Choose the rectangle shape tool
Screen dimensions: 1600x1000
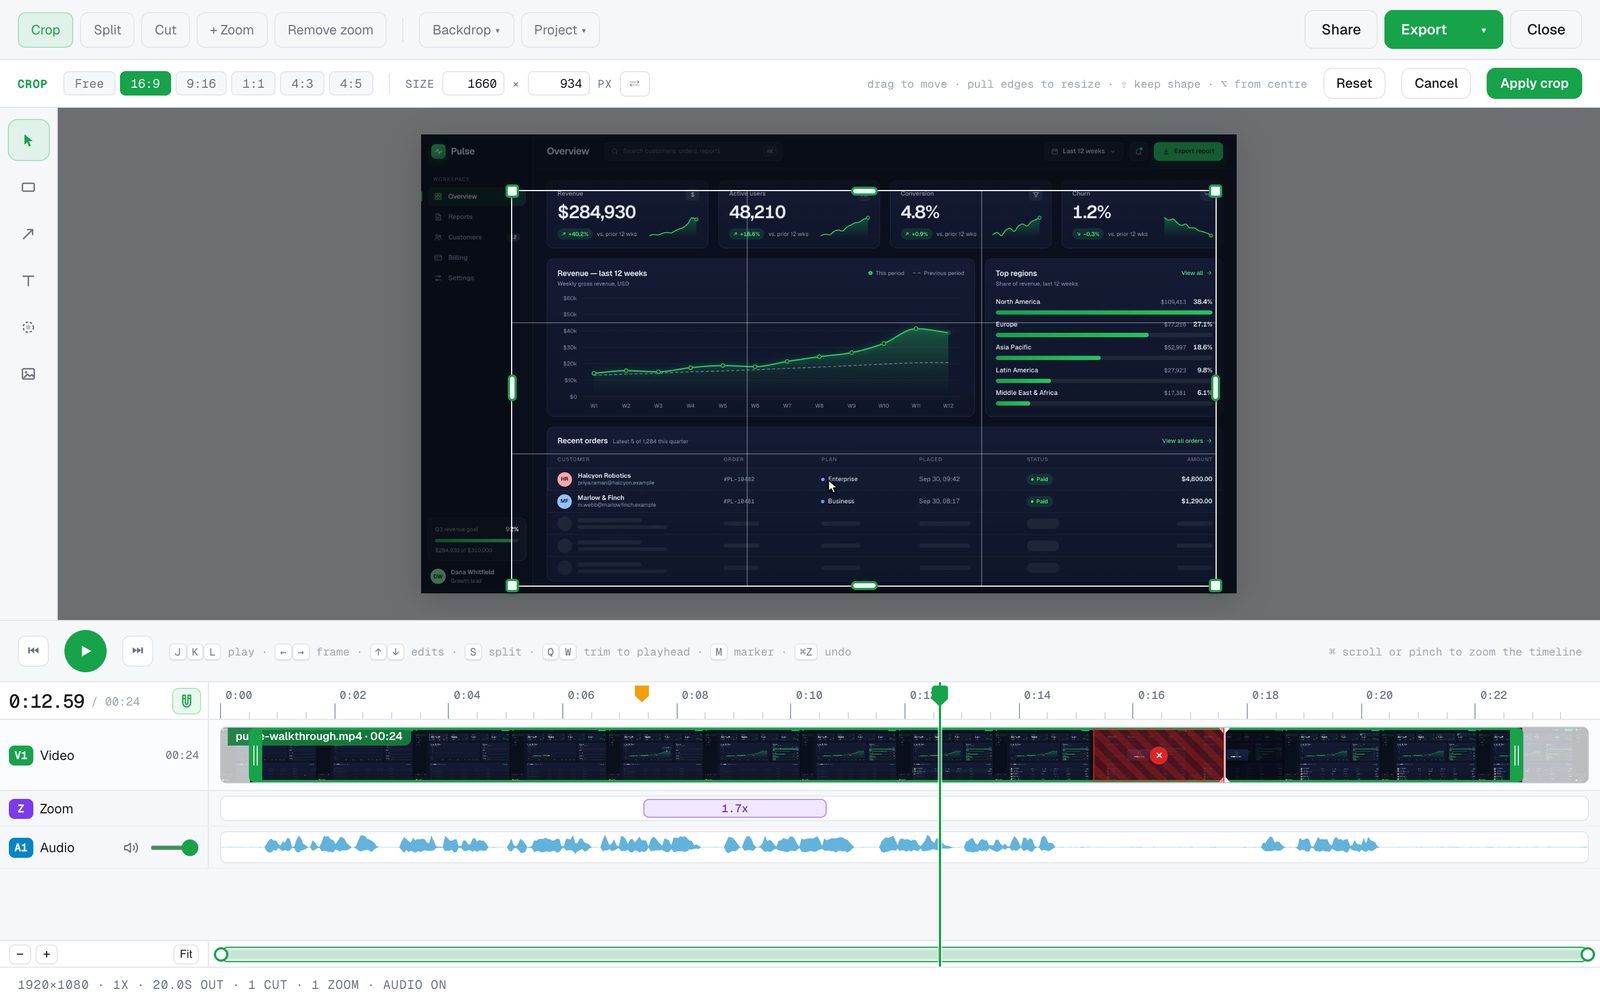tap(28, 187)
